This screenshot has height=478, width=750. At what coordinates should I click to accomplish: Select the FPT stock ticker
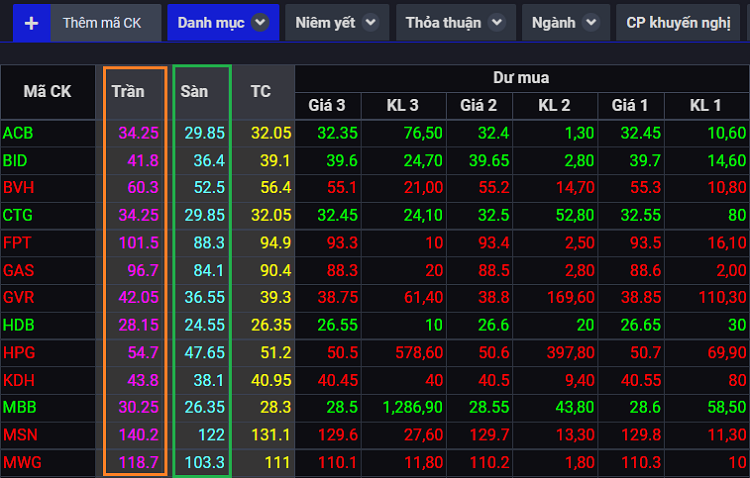[17, 243]
